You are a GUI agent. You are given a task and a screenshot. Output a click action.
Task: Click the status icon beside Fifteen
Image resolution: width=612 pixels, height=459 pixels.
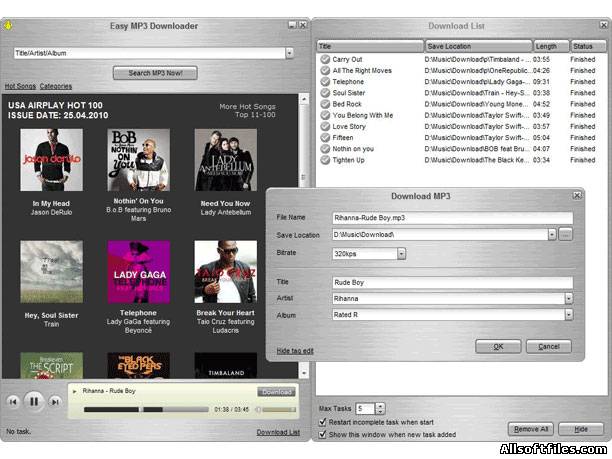(x=325, y=138)
